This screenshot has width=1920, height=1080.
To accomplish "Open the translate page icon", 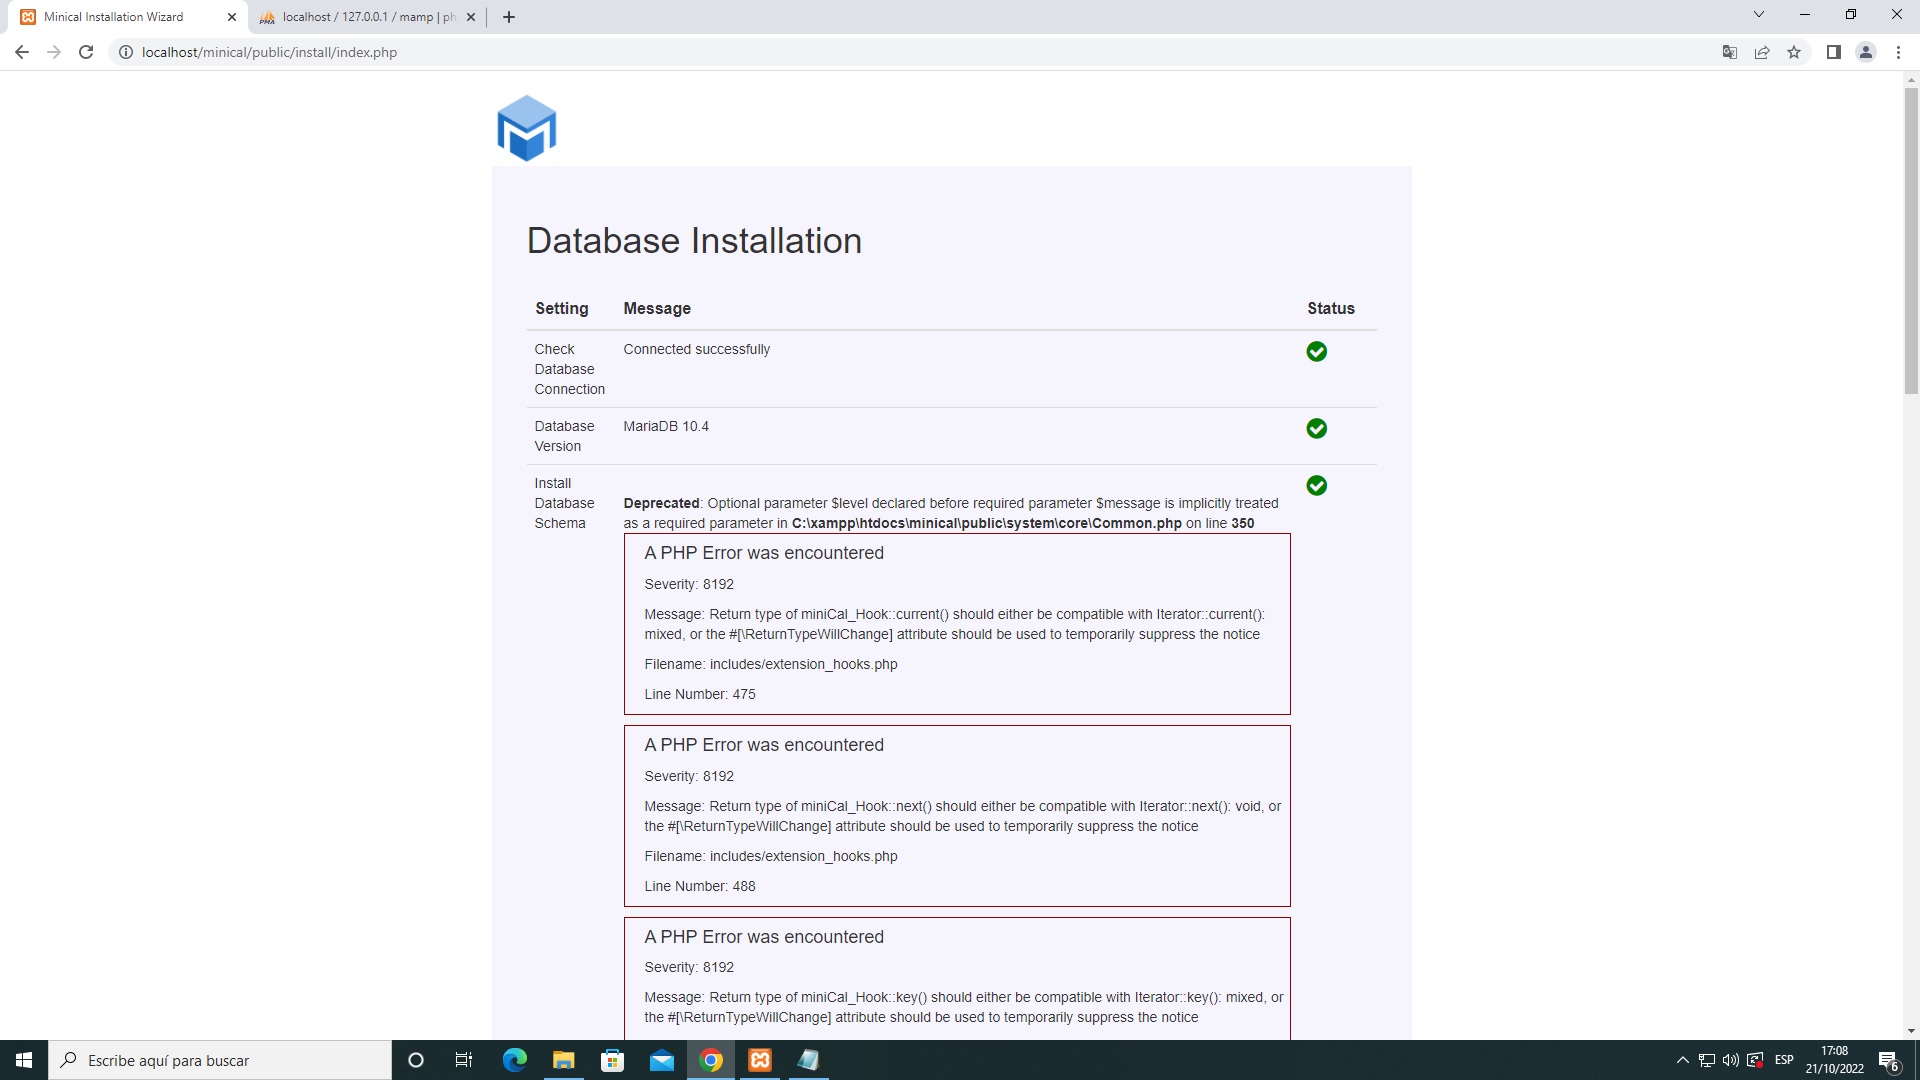I will tap(1730, 52).
